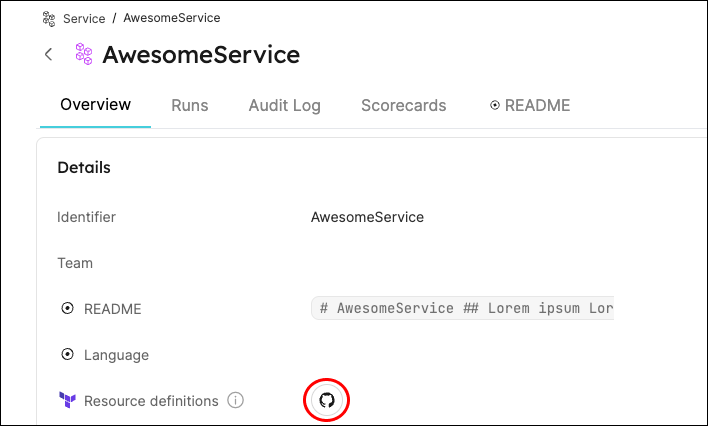
Task: Click the Terraform icon next to Resource definitions
Action: tap(67, 401)
